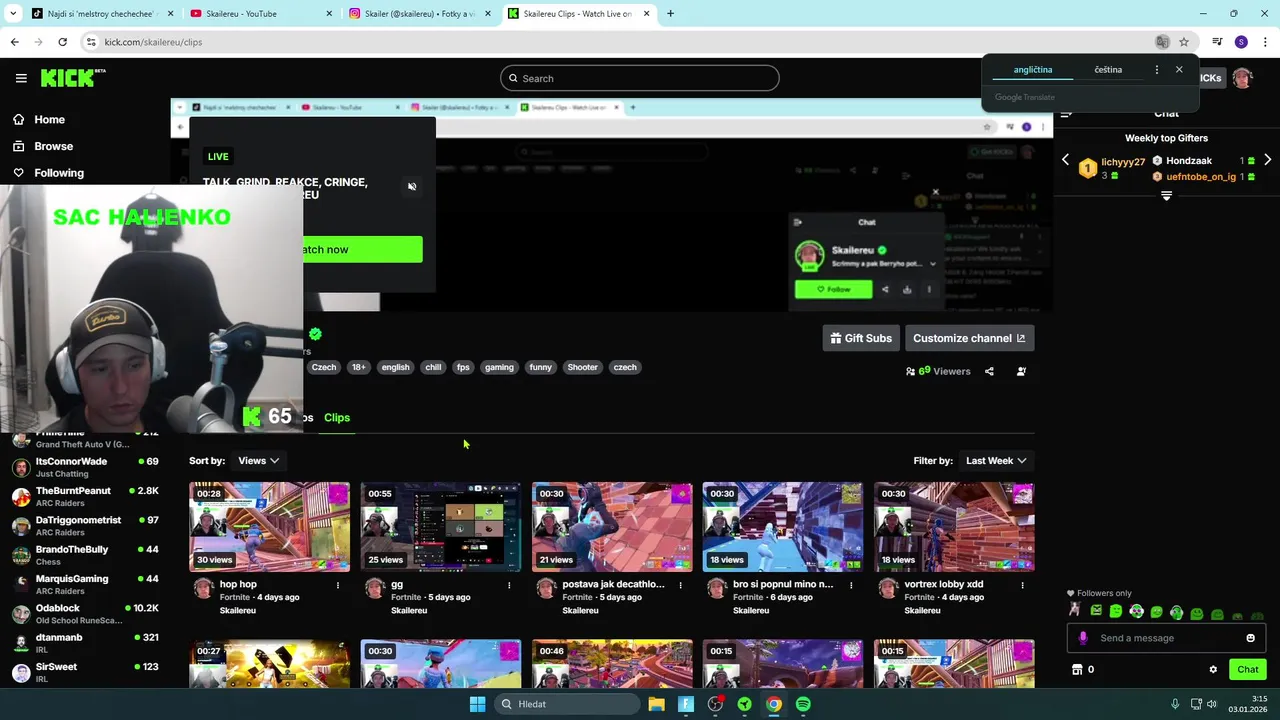Screen dimensions: 1280x720
Task: Click gifter lichyyy27
Action: [x=1123, y=162]
